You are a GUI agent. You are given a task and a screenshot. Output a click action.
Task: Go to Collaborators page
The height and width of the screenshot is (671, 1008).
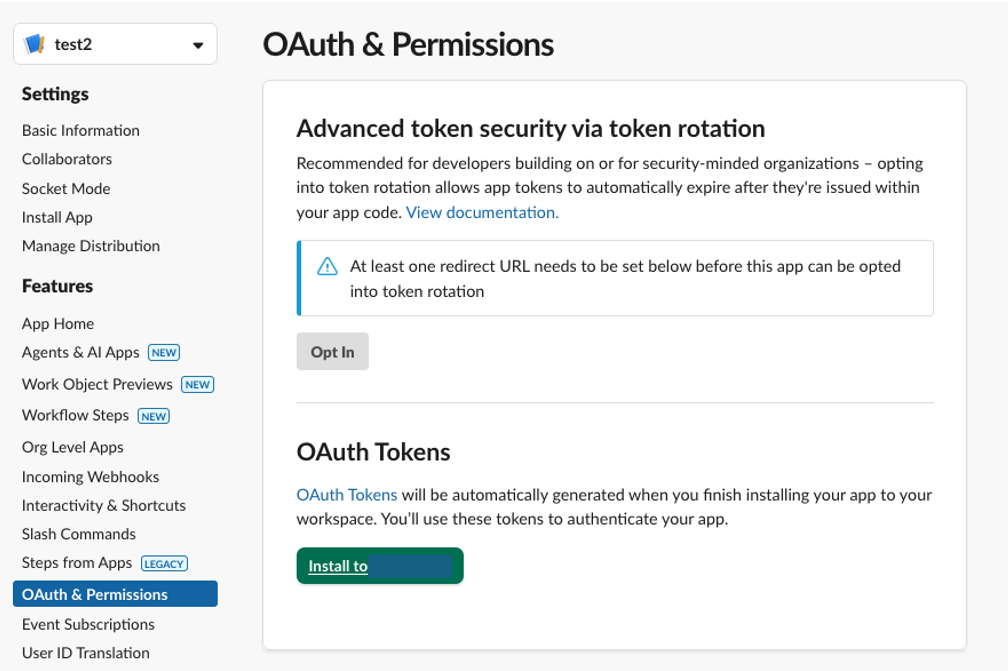67,159
